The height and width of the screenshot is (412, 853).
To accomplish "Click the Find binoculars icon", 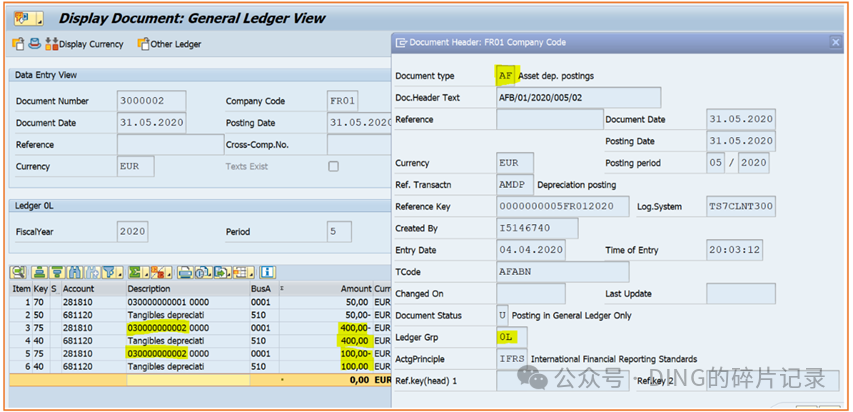I will click(75, 272).
